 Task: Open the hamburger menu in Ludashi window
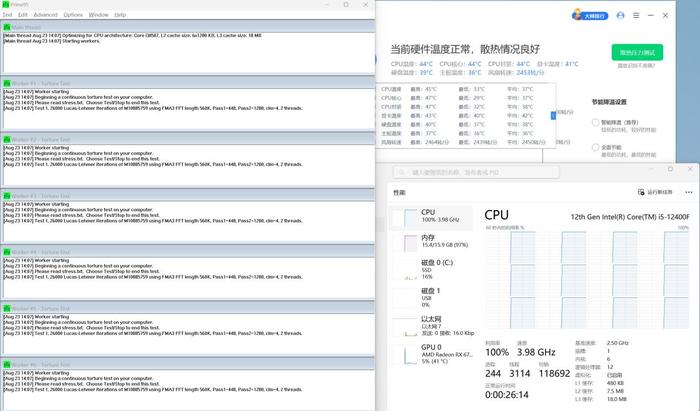click(x=636, y=15)
